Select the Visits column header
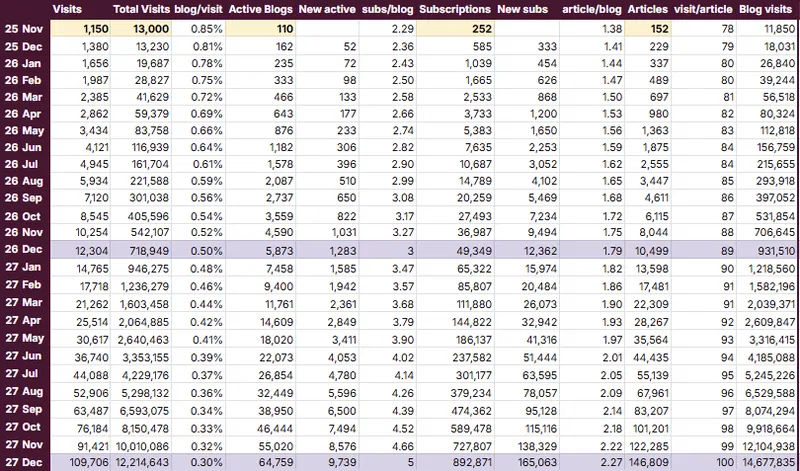The height and width of the screenshot is (471, 800). point(67,9)
